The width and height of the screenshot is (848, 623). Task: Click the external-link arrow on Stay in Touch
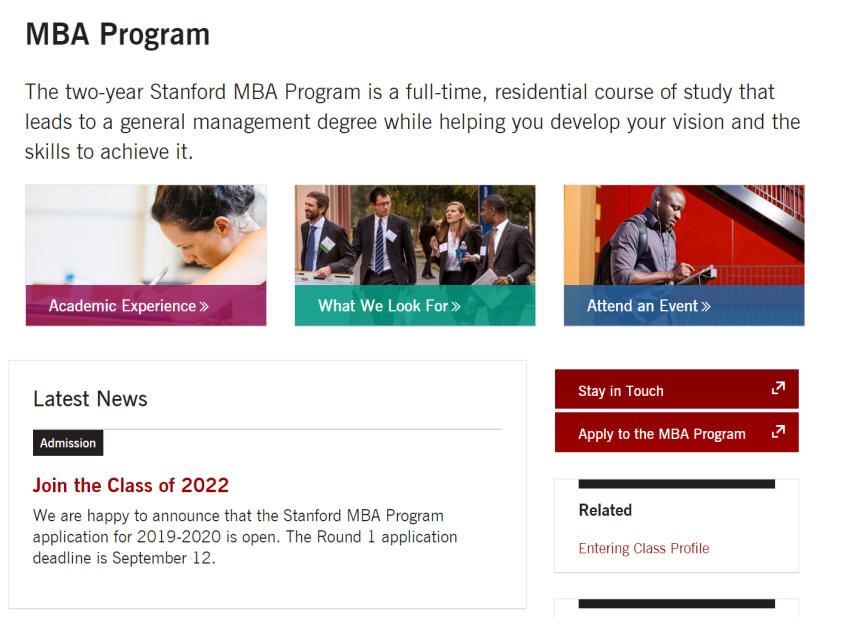778,389
